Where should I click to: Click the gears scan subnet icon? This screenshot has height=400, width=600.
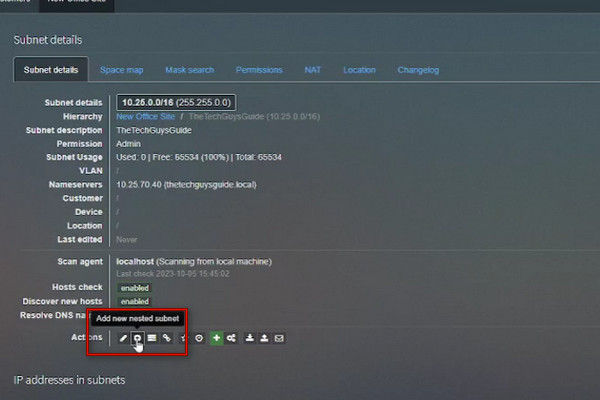pos(231,338)
